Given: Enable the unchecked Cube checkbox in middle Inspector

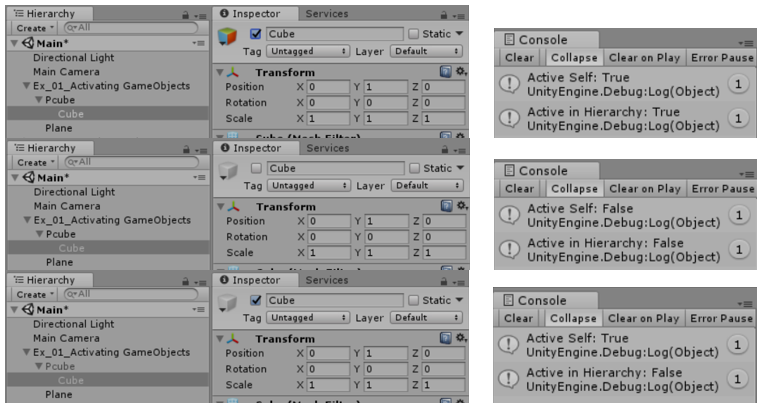Looking at the screenshot, I should (256, 168).
